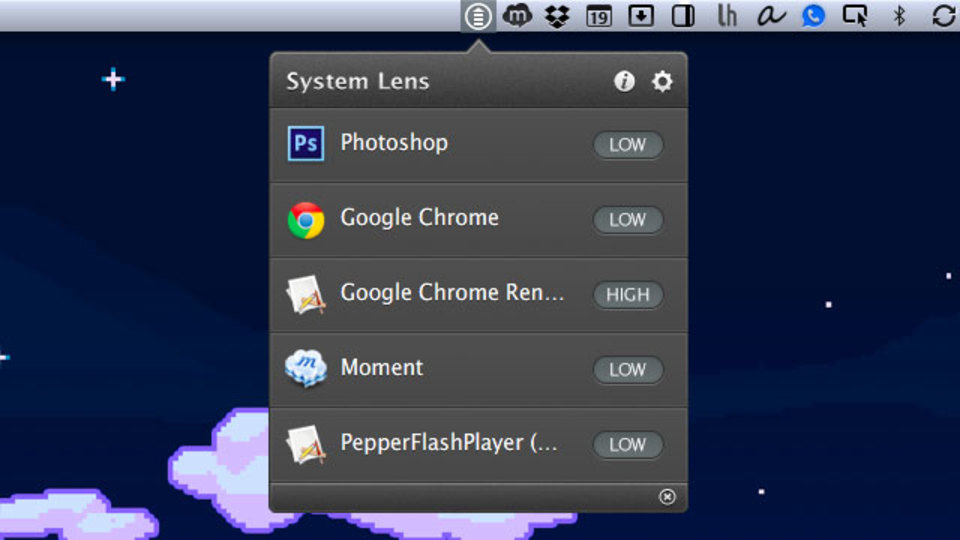The height and width of the screenshot is (540, 960).
Task: Open System Lens settings gear
Action: 662,81
